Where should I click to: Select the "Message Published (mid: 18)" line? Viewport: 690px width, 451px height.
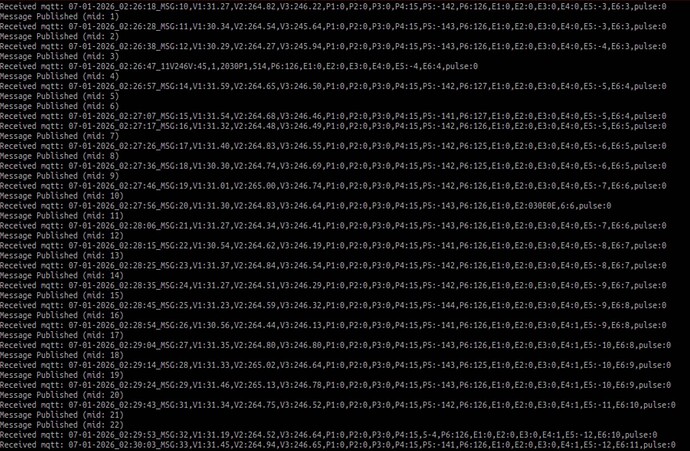62,355
